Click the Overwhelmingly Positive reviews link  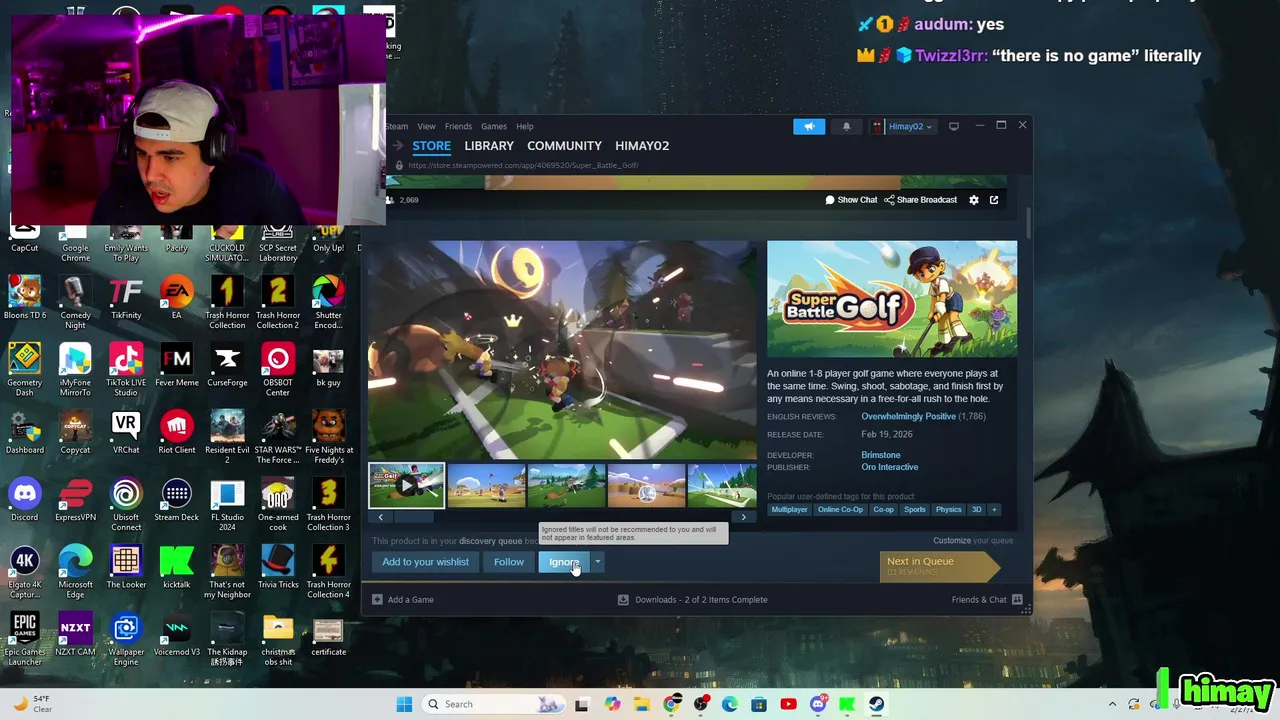[x=908, y=416]
